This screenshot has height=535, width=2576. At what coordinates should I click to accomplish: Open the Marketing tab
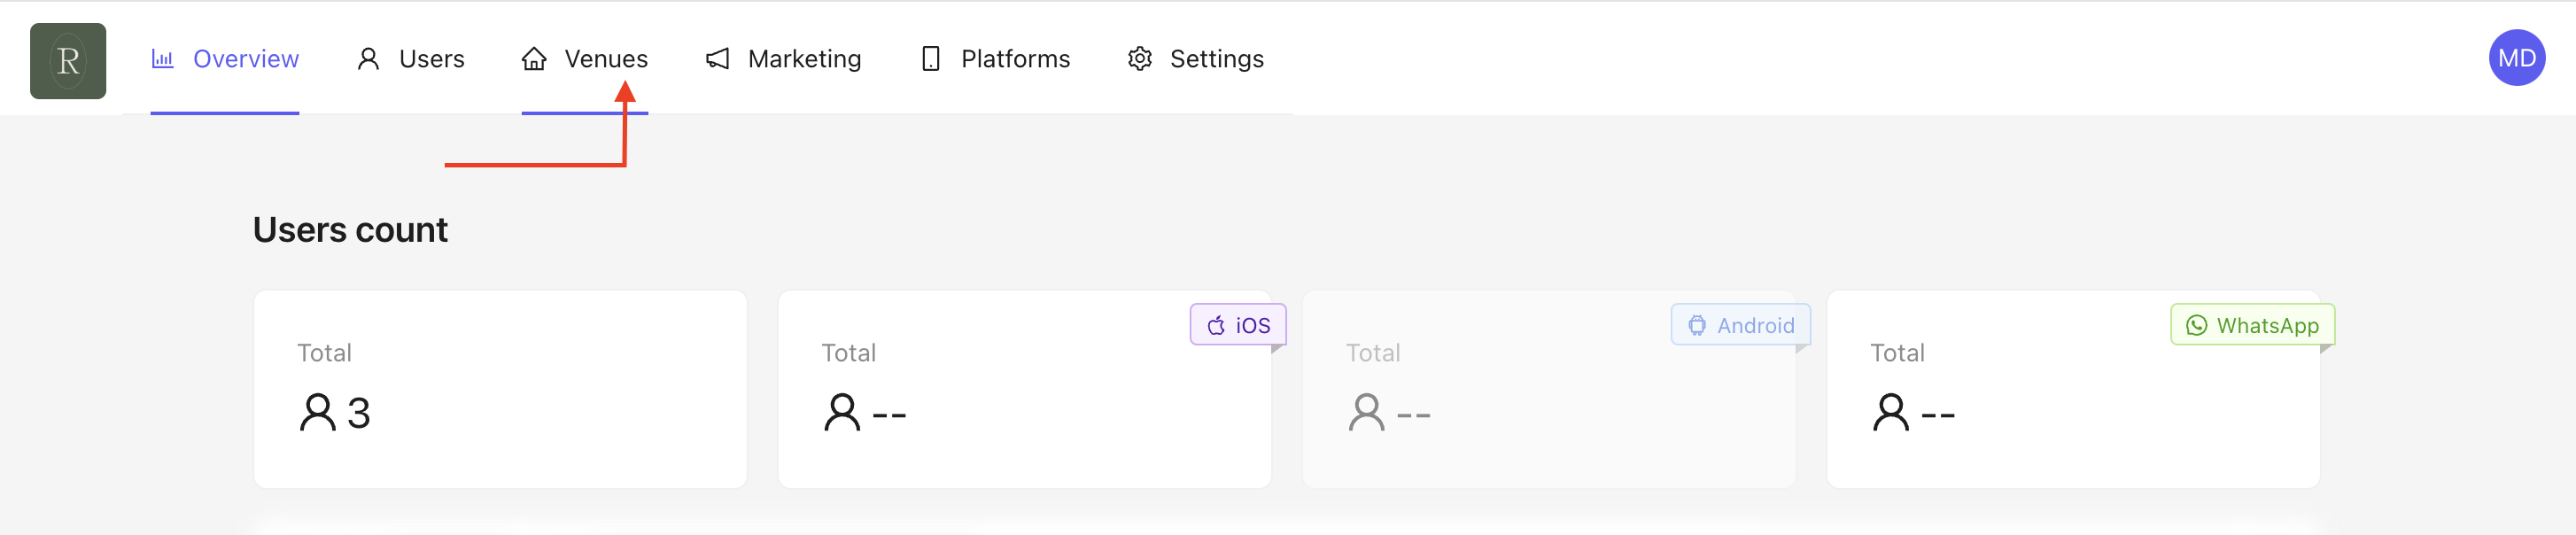[804, 59]
